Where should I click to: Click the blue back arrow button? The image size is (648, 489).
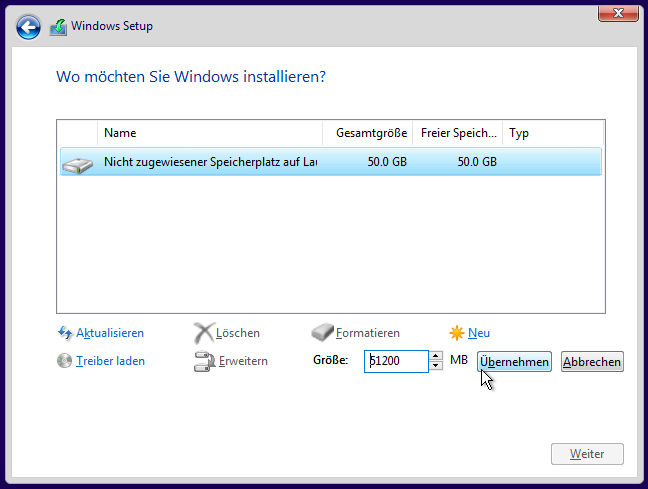28,27
